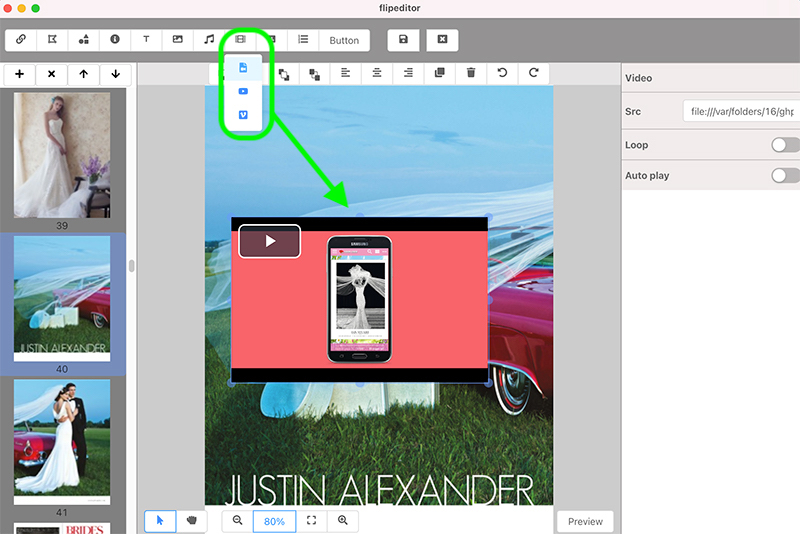Add a page with the plus button
800x534 pixels.
click(19, 74)
